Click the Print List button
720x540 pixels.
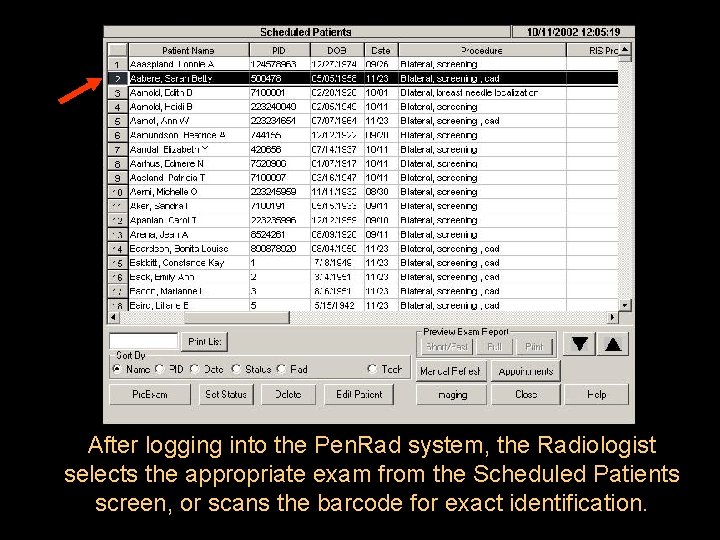coord(205,342)
